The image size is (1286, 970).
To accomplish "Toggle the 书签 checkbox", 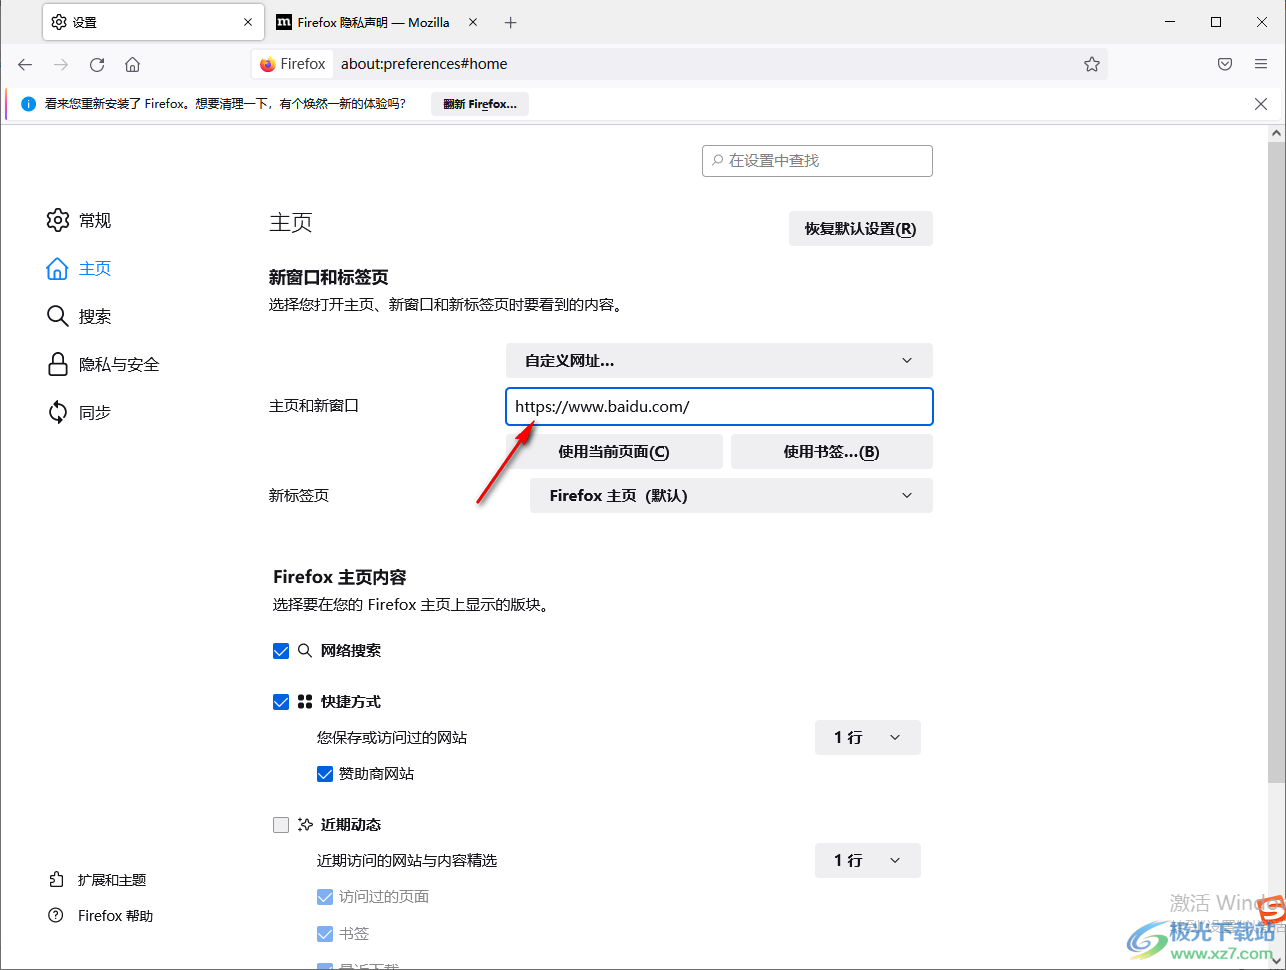I will [x=325, y=934].
